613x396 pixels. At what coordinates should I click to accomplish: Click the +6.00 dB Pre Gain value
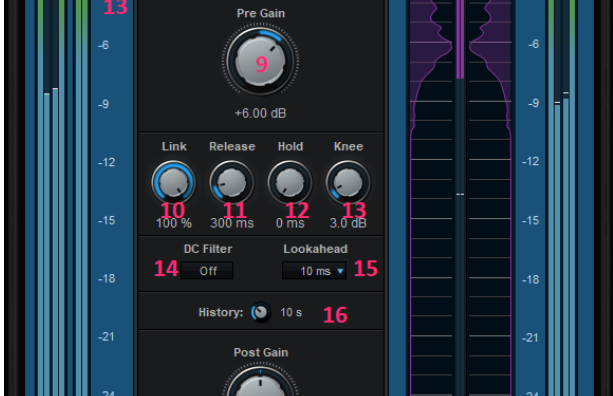(x=260, y=113)
